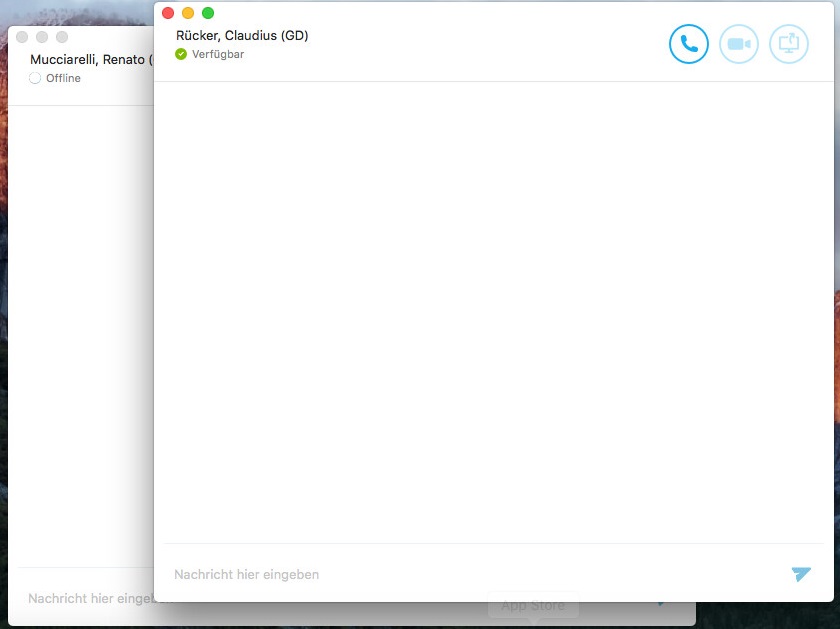This screenshot has height=629, width=840.
Task: Close the Mucciarelli, Renato chat window
Action: pos(22,37)
